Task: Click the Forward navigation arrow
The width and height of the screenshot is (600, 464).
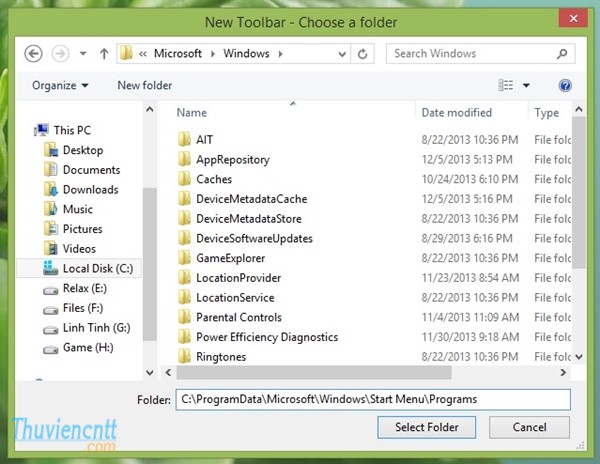Action: 60,53
